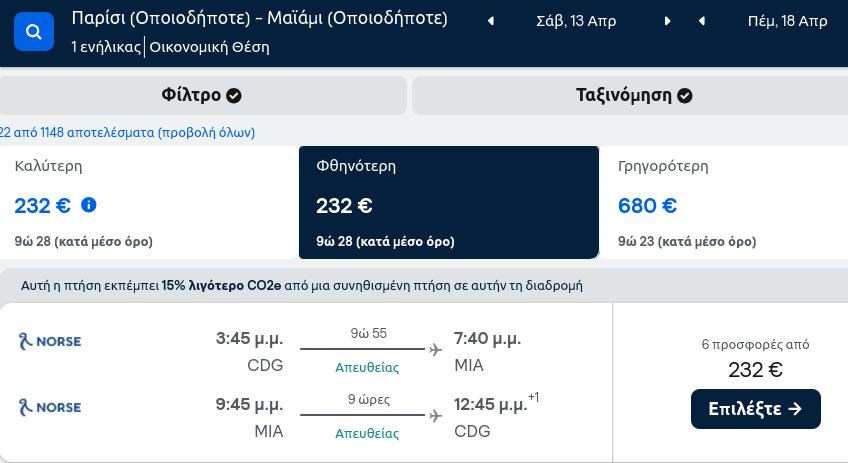Click the Παρίσι – Μαϊάμι route title
Screen dimensions: 848x463
pos(260,18)
